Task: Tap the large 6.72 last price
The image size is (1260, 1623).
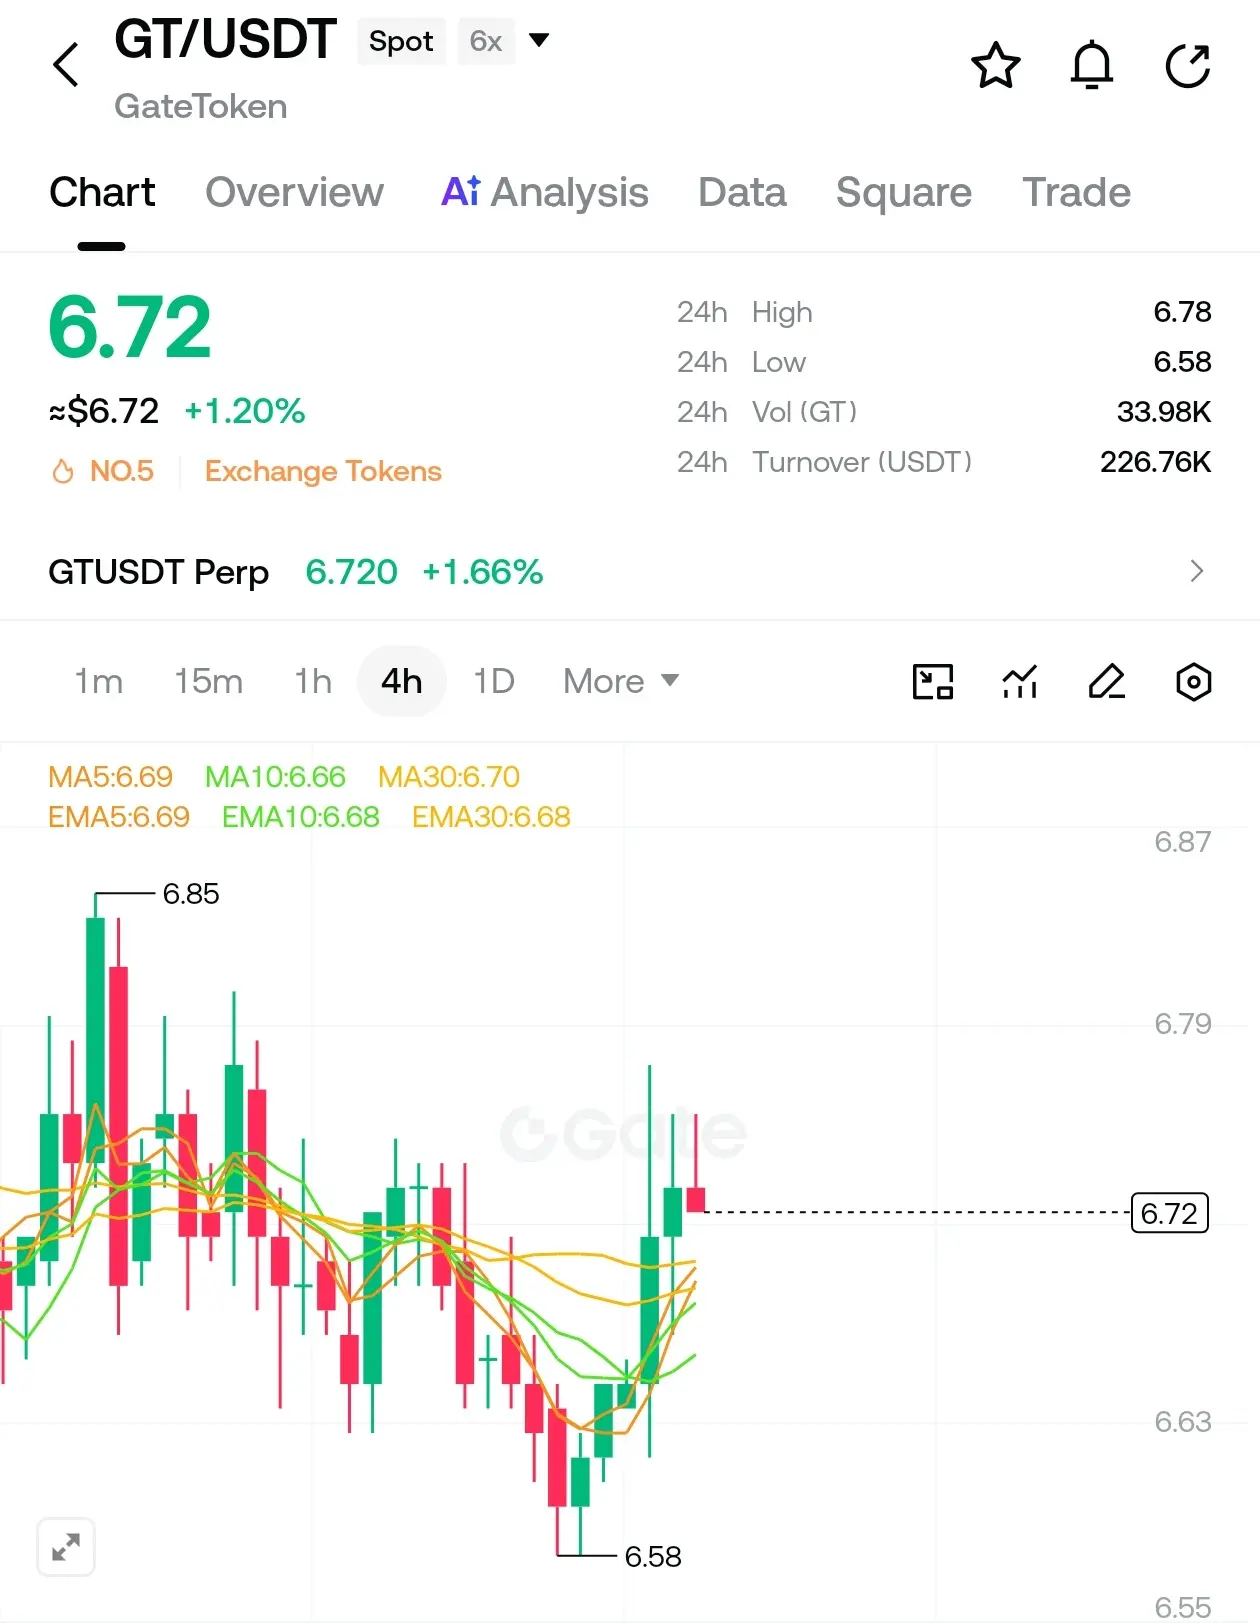Action: (x=130, y=327)
